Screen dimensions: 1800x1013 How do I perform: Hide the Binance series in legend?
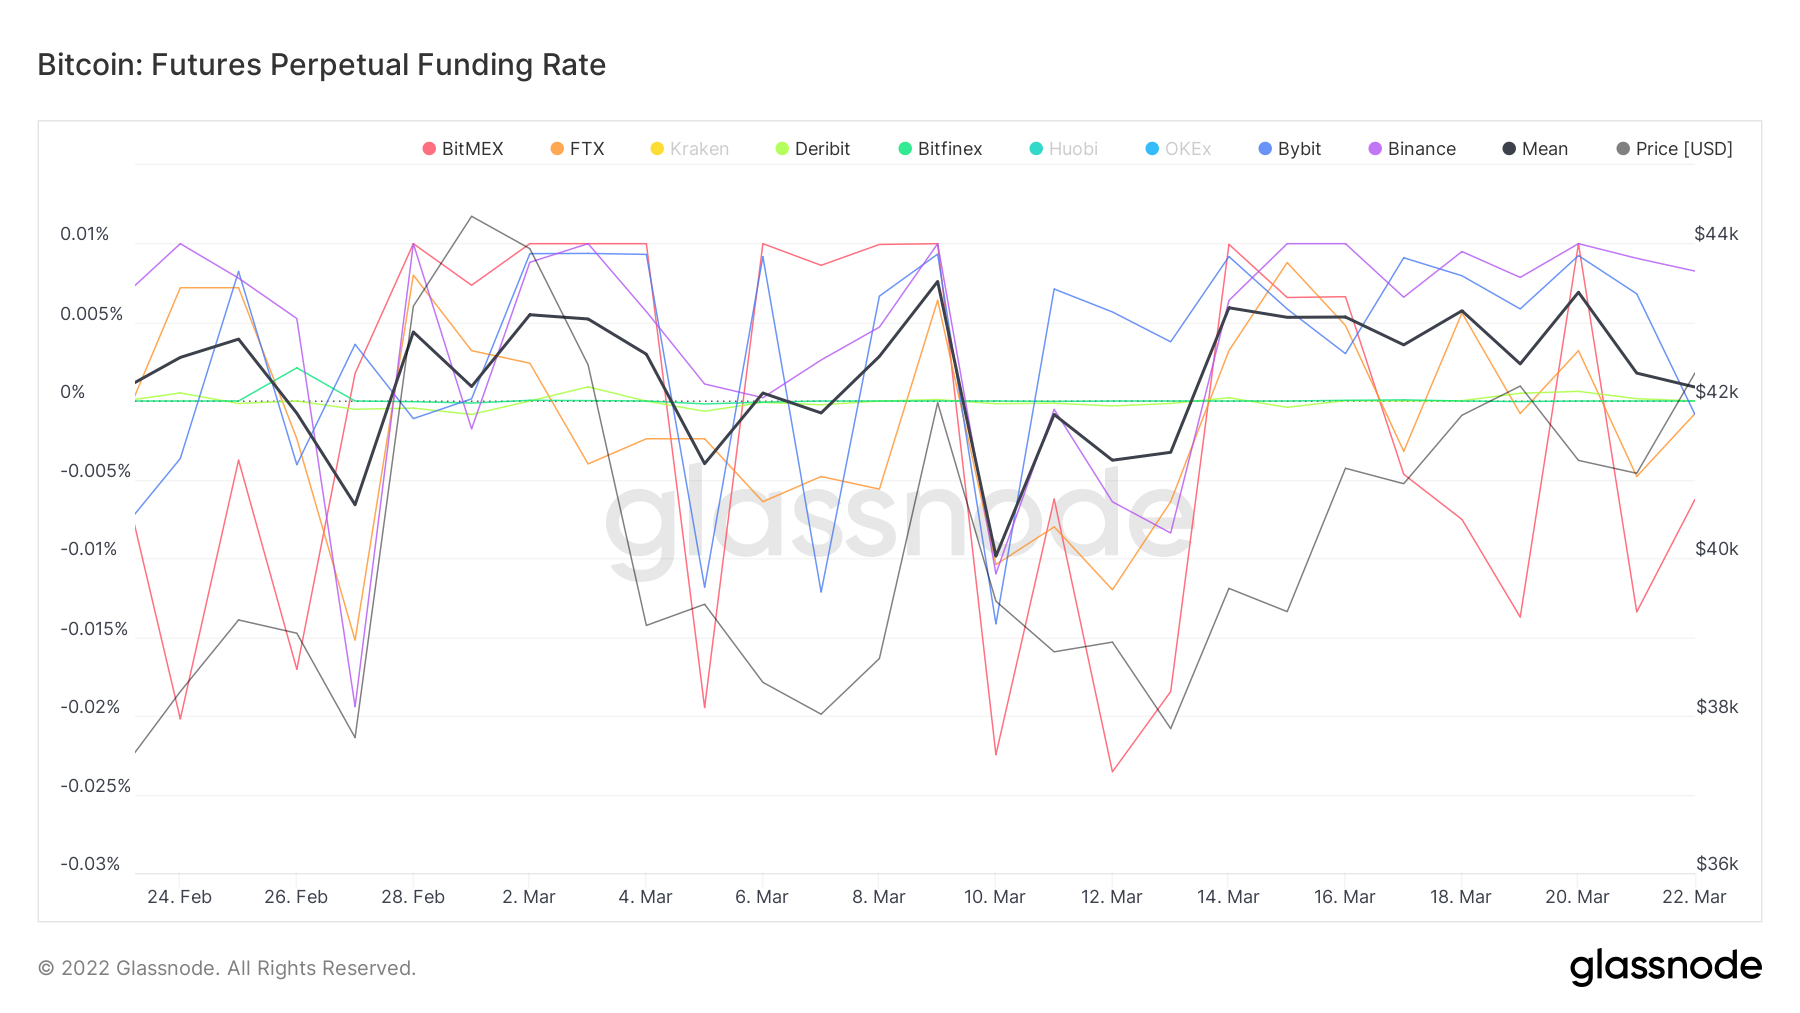(1420, 149)
